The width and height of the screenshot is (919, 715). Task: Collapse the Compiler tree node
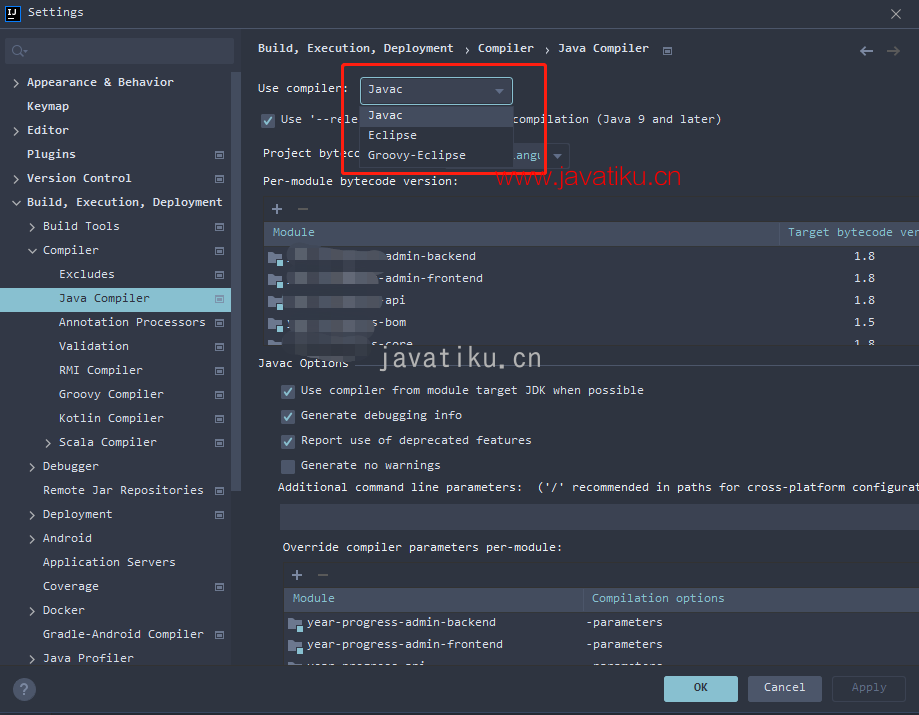pyautogui.click(x=32, y=251)
